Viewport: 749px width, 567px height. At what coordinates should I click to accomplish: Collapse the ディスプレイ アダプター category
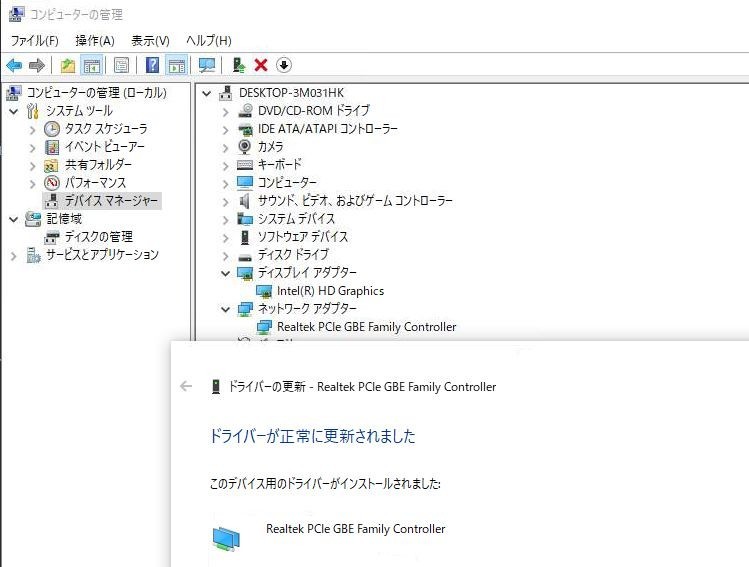tap(225, 274)
